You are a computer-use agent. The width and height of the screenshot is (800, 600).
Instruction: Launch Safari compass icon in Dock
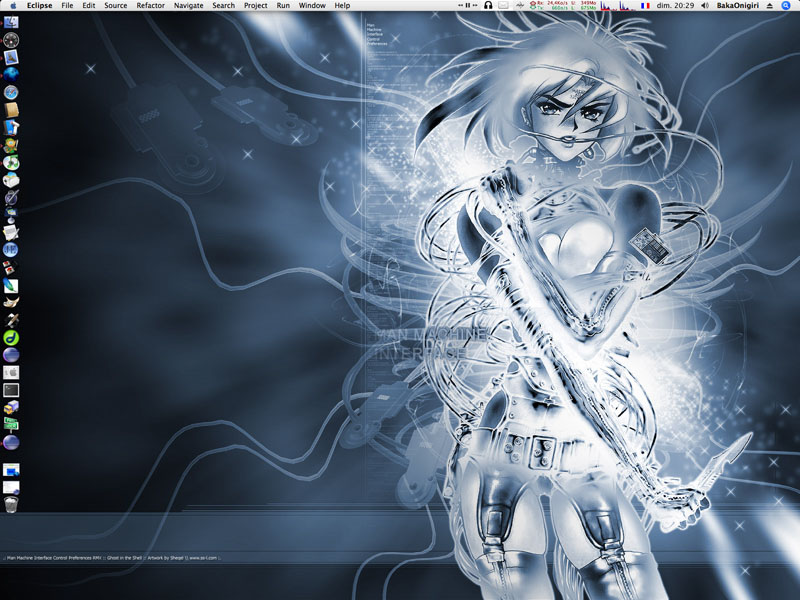click(11, 92)
